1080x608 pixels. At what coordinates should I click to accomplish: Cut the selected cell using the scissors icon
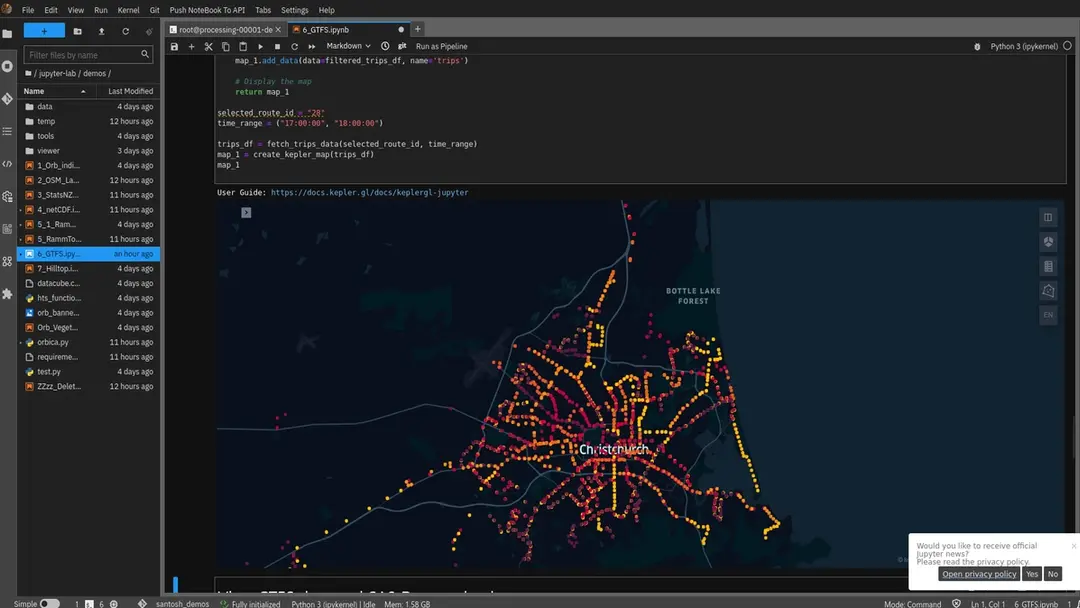[x=208, y=46]
